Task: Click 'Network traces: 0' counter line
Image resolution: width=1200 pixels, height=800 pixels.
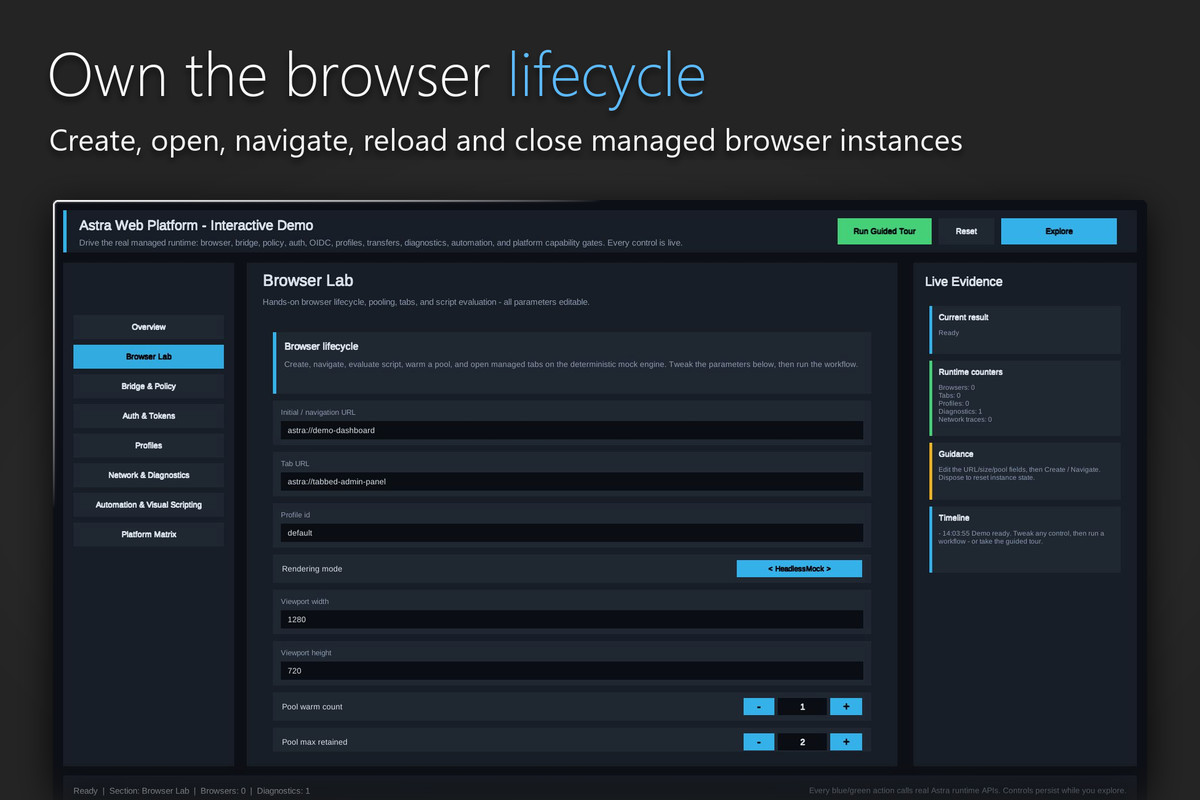Action: [965, 419]
